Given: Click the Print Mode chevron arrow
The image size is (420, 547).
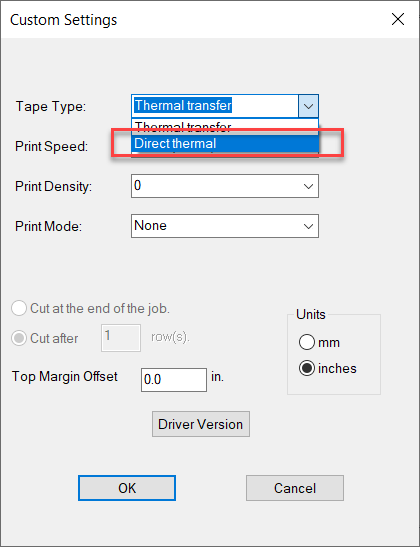Looking at the screenshot, I should coord(308,226).
